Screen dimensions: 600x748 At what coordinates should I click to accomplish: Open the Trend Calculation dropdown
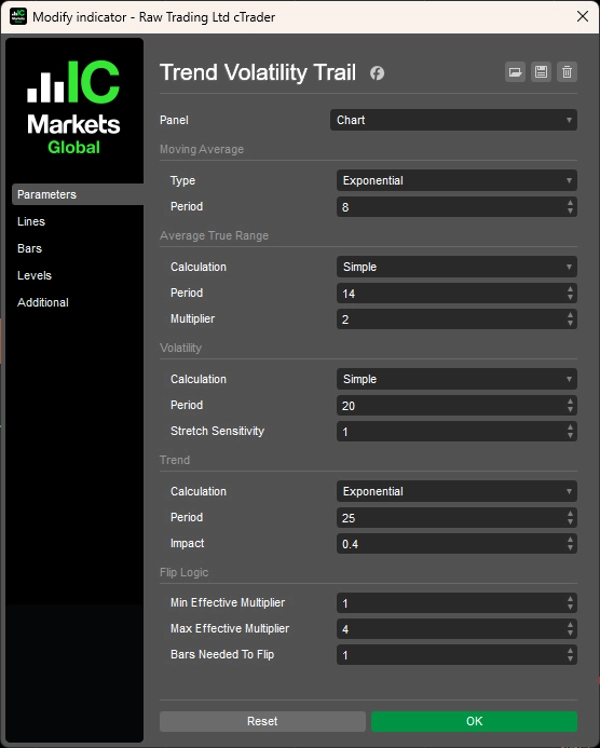point(456,492)
